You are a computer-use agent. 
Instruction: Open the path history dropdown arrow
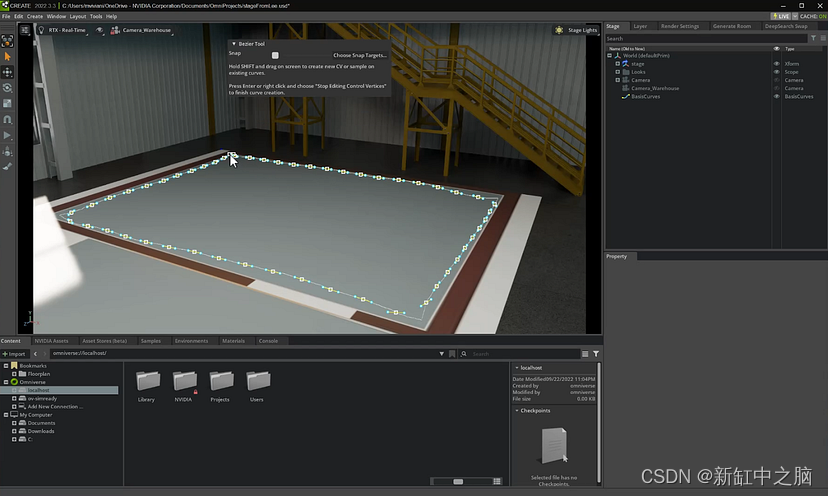click(441, 354)
